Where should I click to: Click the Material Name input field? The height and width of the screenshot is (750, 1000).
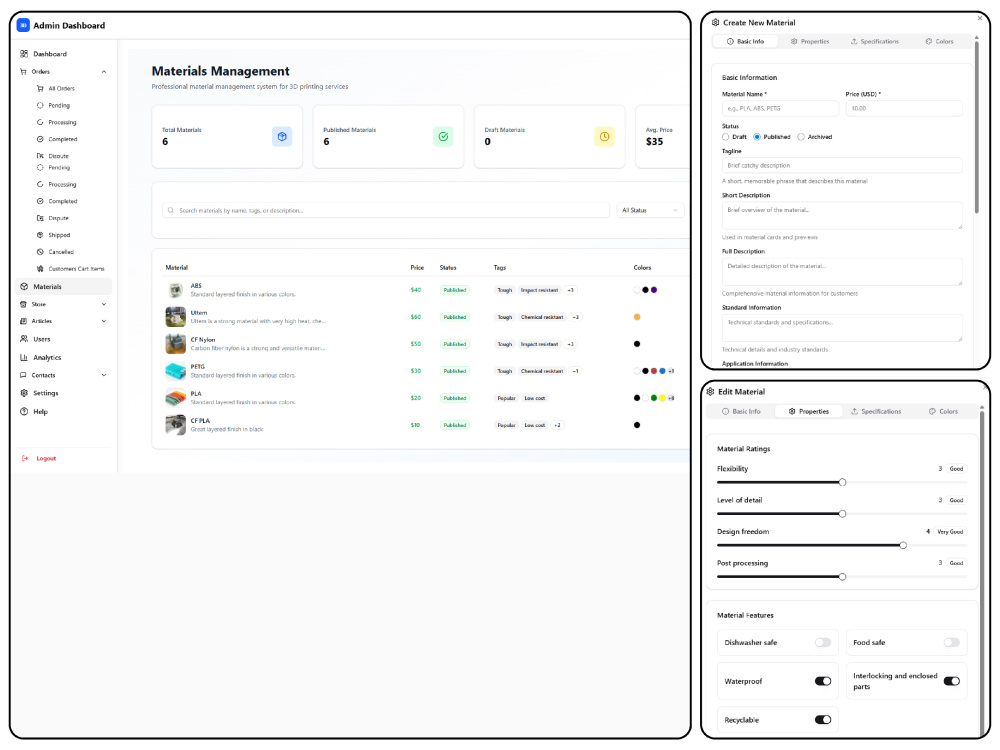pos(780,109)
